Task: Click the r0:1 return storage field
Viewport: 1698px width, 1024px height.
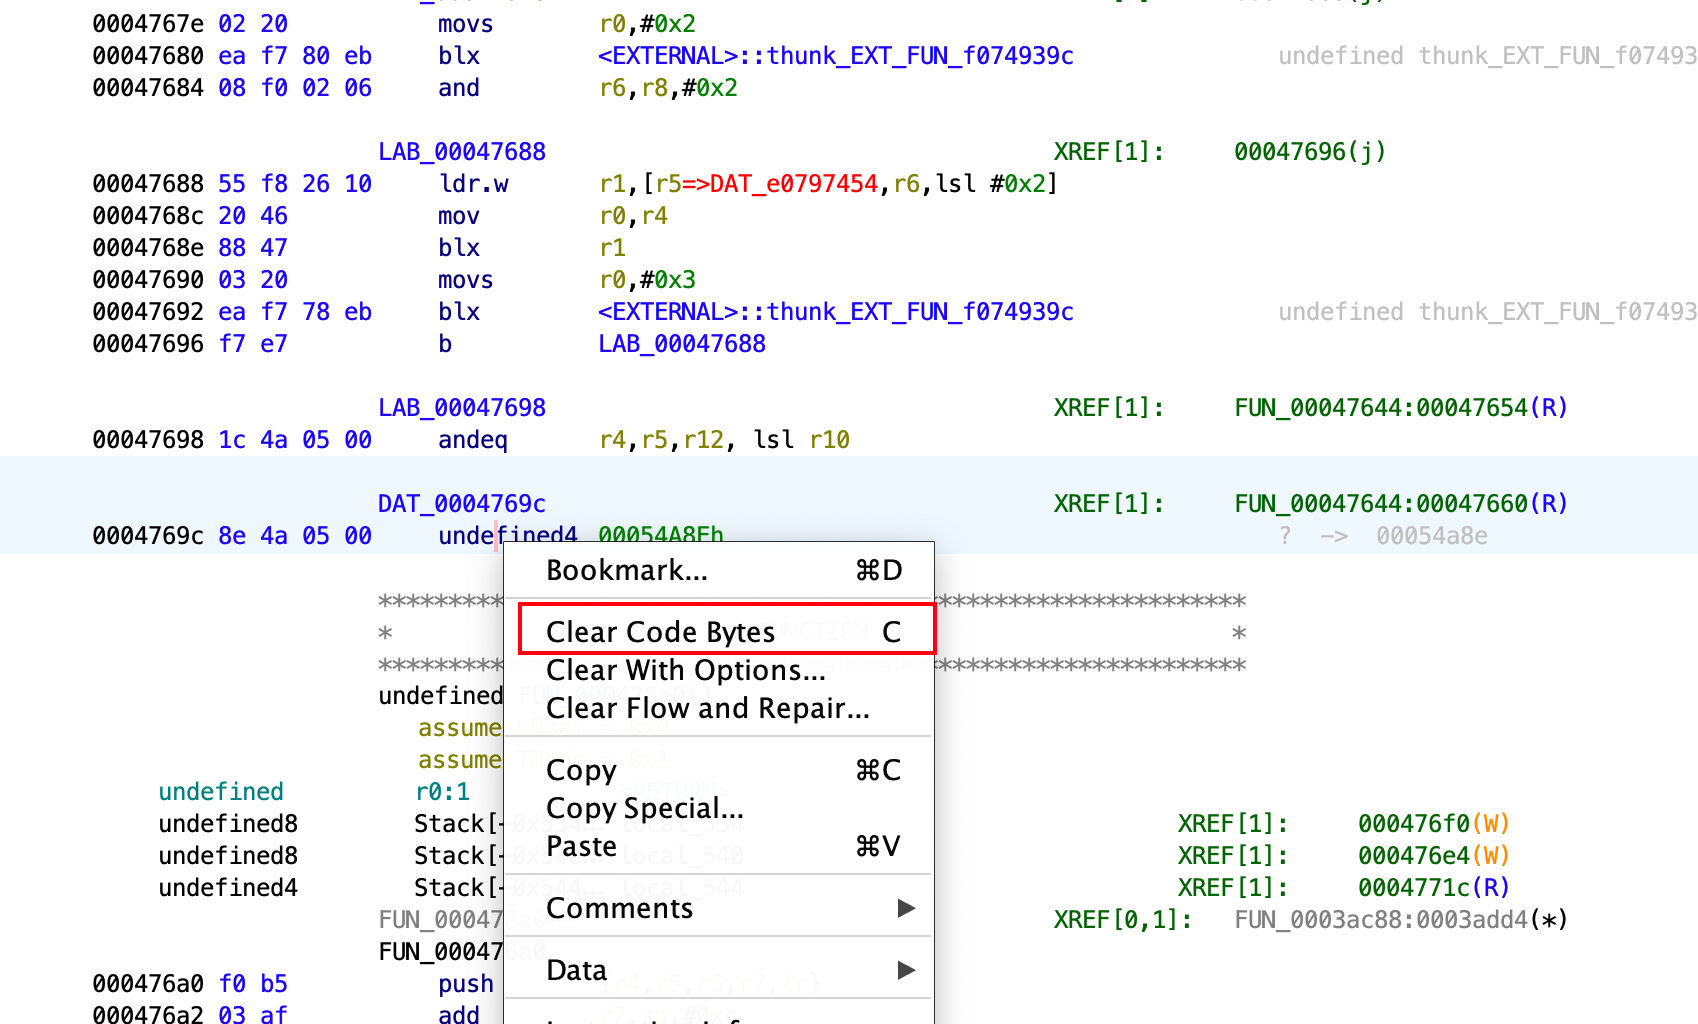Action: point(443,792)
